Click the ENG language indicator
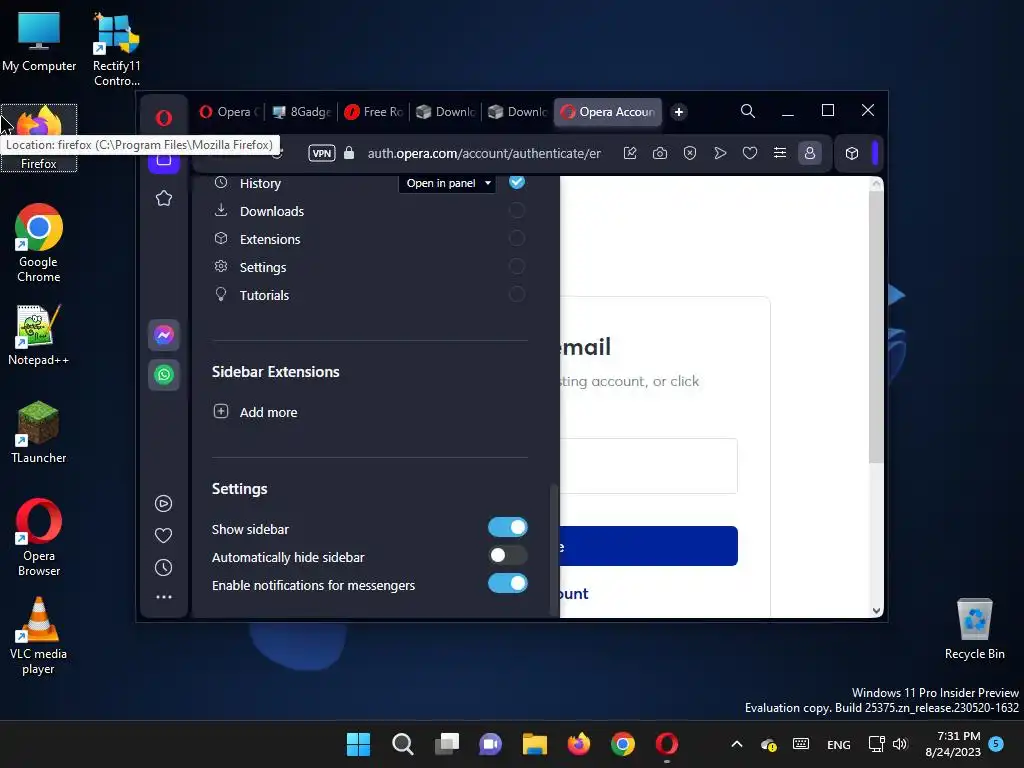 coord(839,744)
